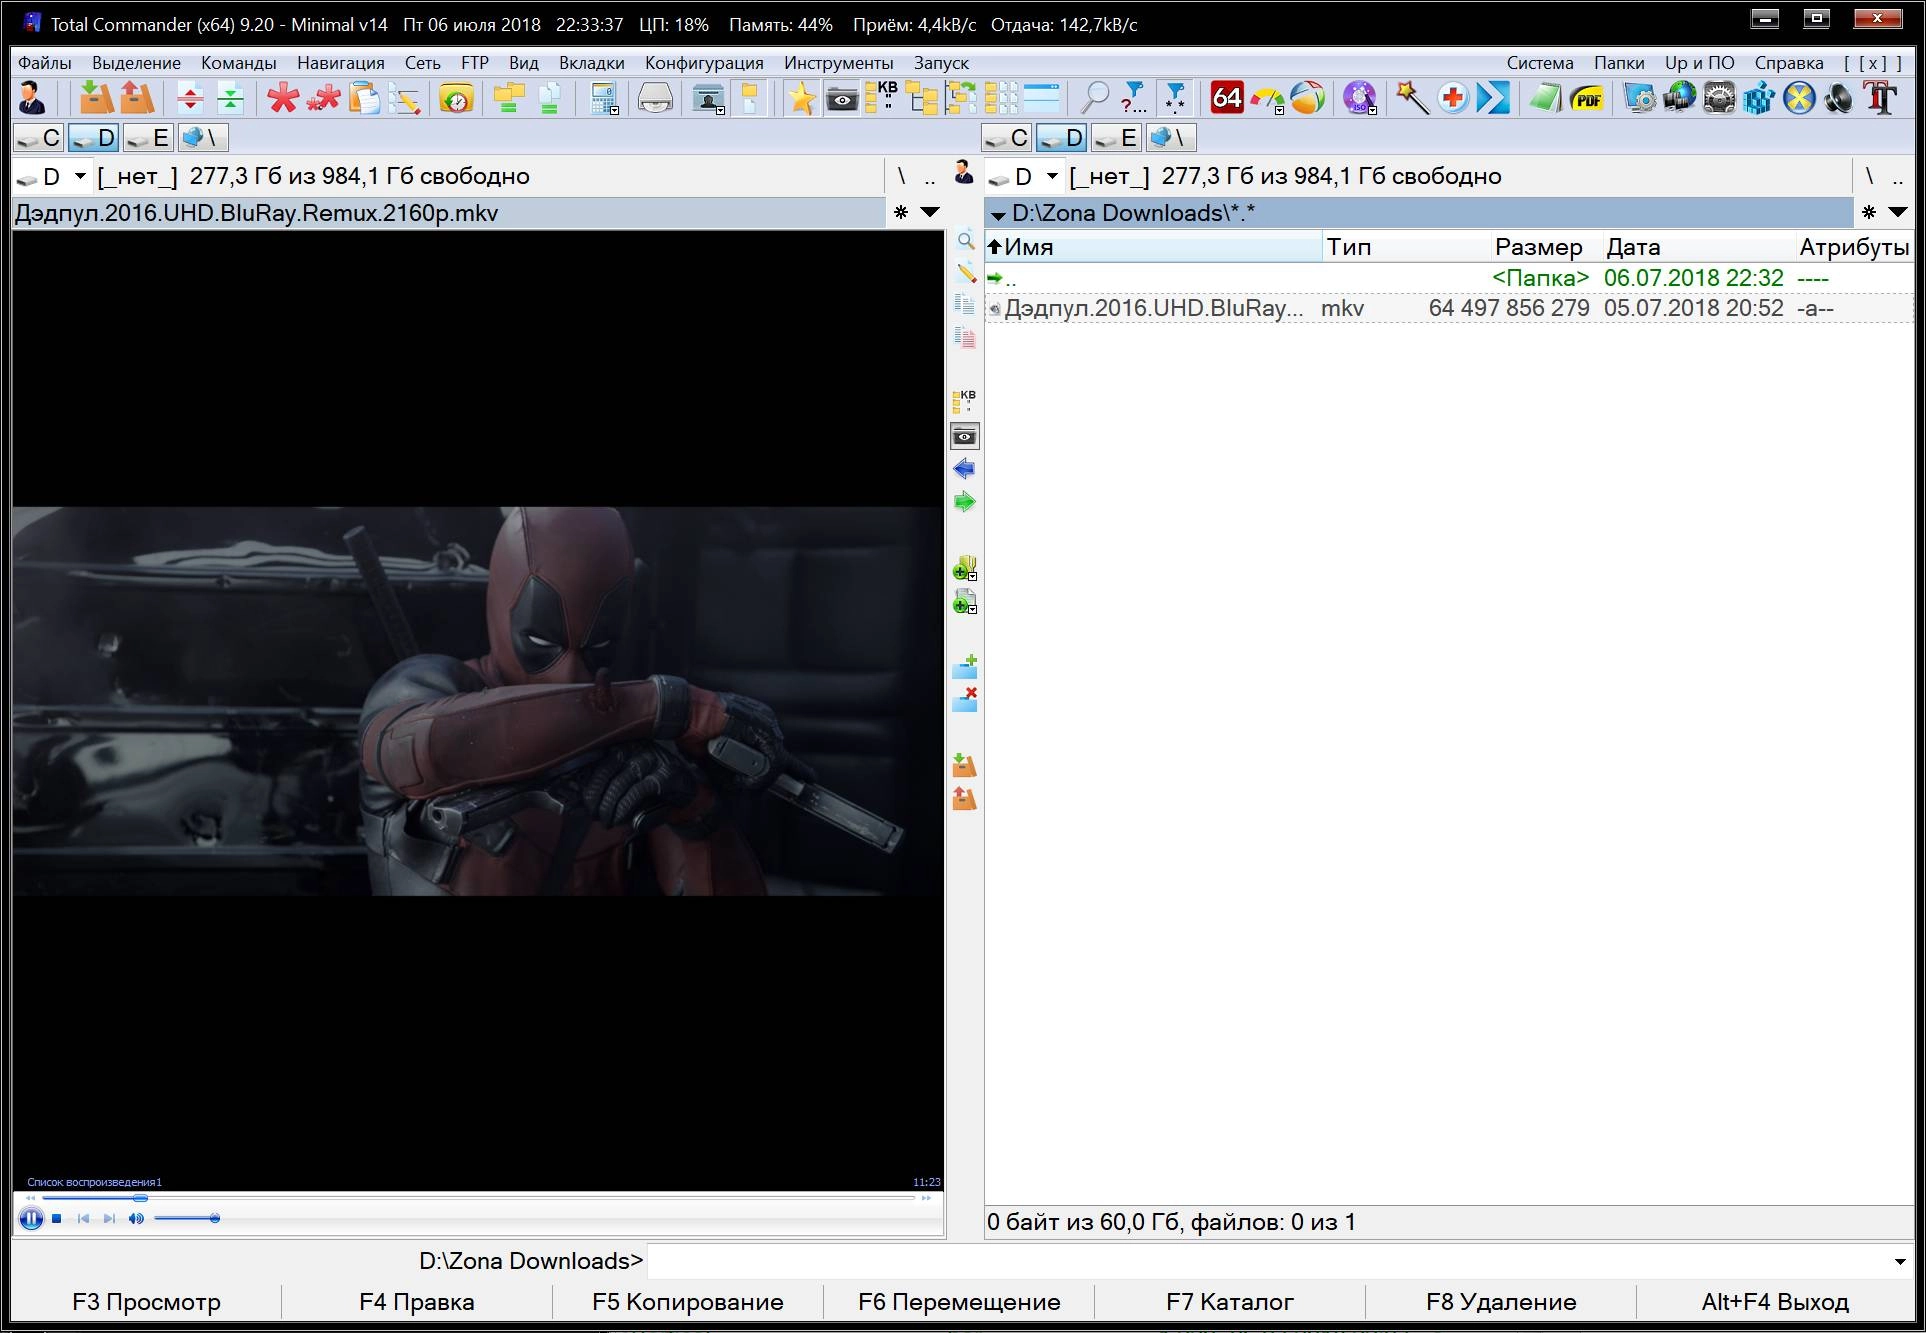Click the blue registry cubes icon
The image size is (1926, 1333).
pos(1758,98)
